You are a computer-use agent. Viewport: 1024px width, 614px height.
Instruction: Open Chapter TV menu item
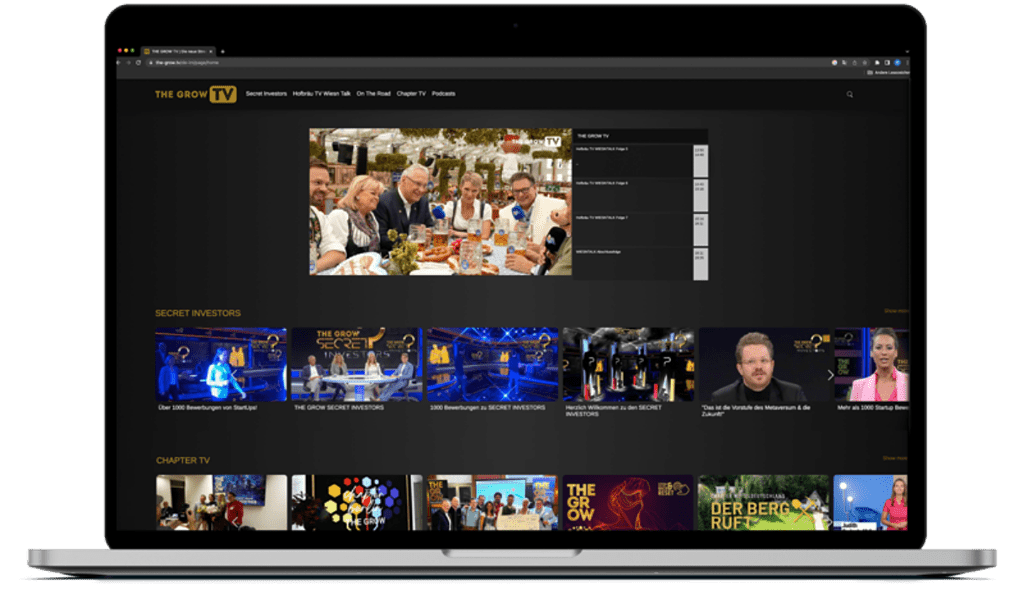[411, 93]
